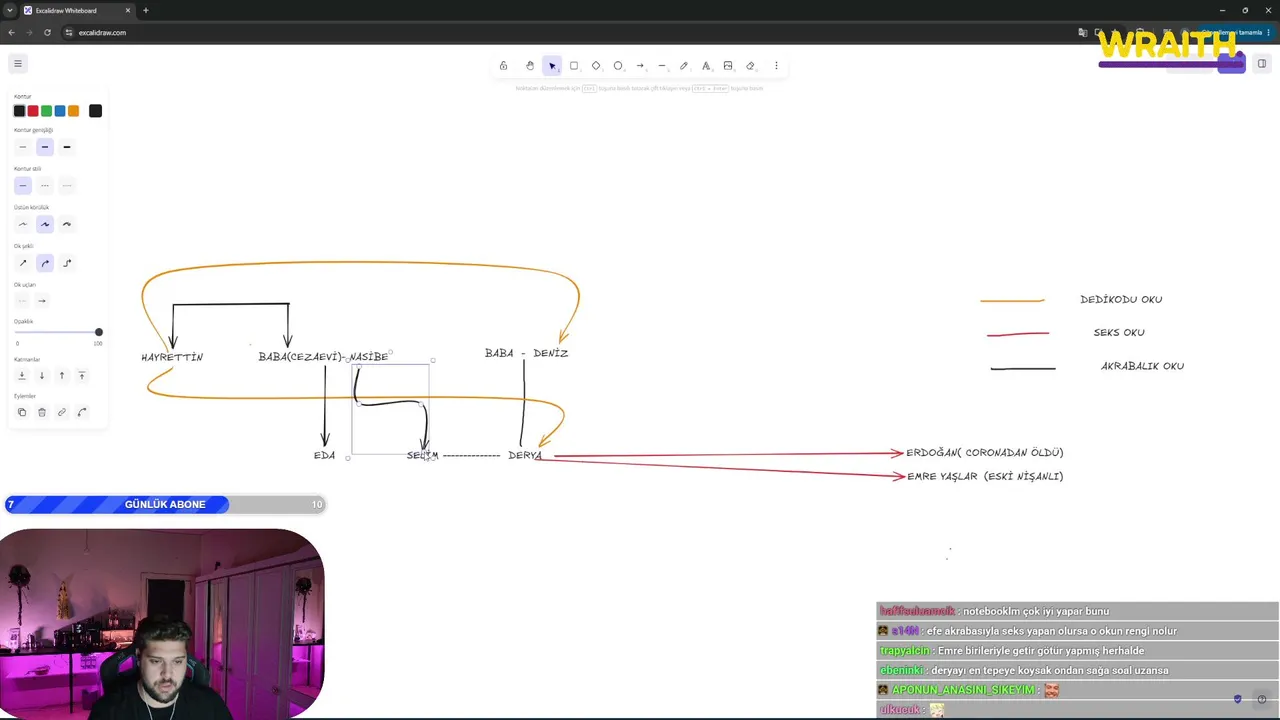Select the DEDİKODU OKU legend text
This screenshot has width=1280, height=720.
pyautogui.click(x=1121, y=299)
